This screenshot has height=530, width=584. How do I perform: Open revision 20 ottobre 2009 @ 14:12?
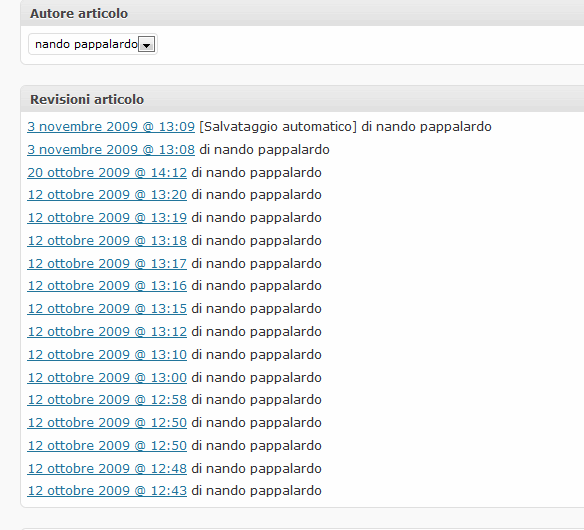click(x=107, y=173)
